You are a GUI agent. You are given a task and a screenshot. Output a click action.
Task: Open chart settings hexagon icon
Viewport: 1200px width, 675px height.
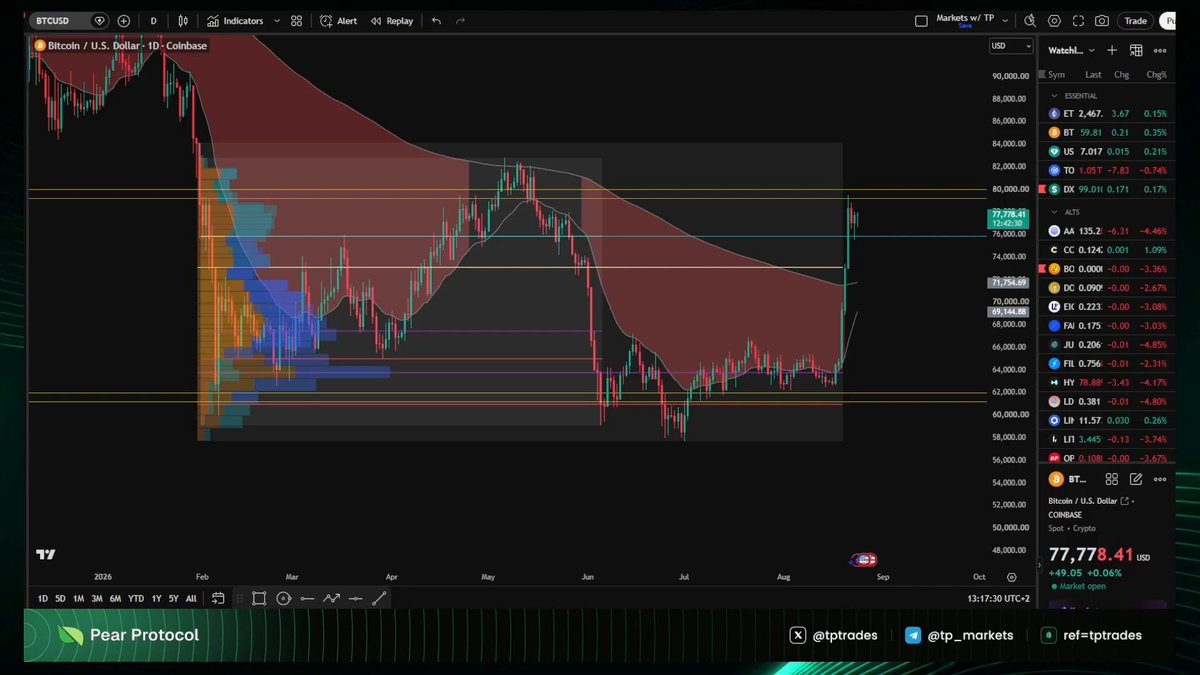point(1054,20)
